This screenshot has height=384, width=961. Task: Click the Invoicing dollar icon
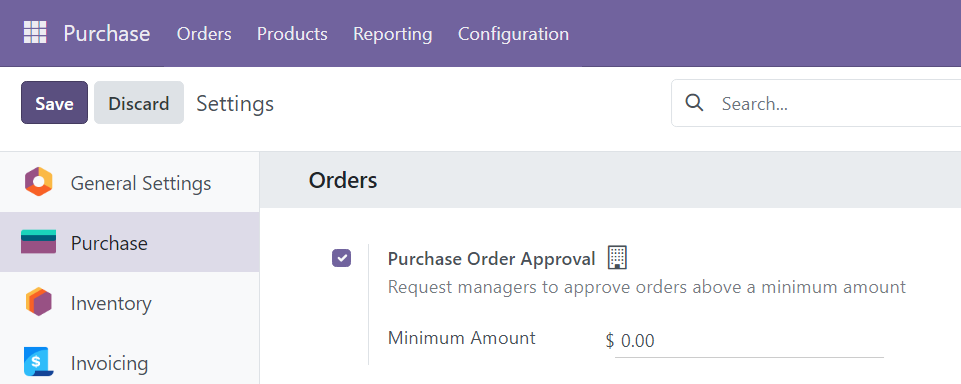pos(39,362)
